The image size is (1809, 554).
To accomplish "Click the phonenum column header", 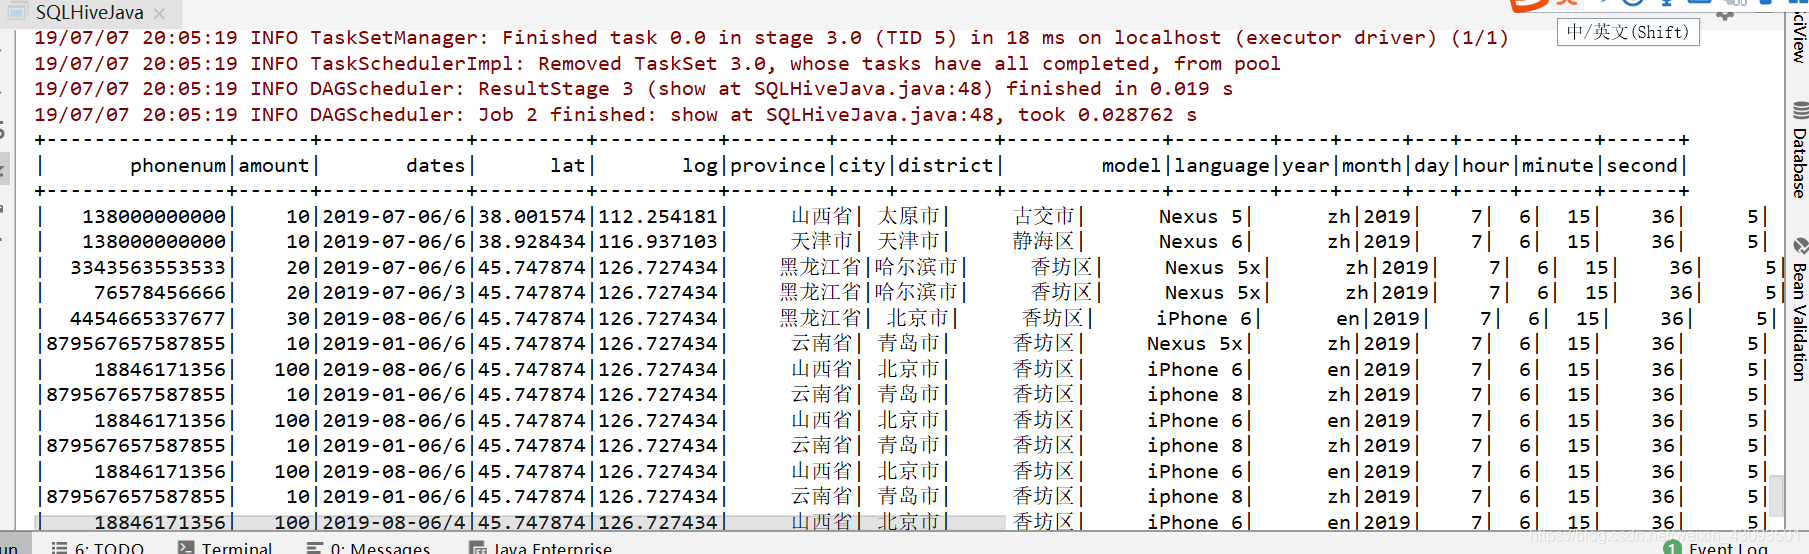I will (178, 166).
